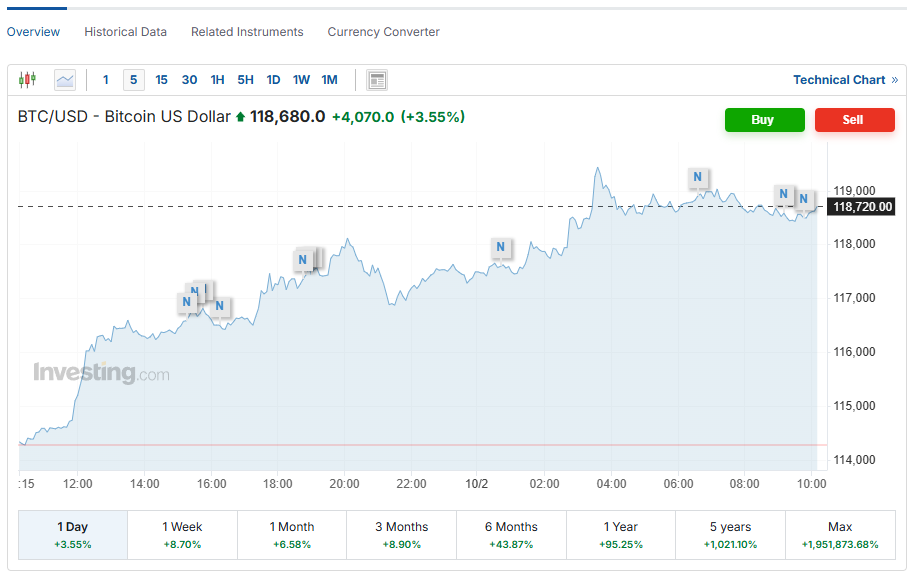
Task: Set chart interval to 15 minutes
Action: pyautogui.click(x=162, y=80)
